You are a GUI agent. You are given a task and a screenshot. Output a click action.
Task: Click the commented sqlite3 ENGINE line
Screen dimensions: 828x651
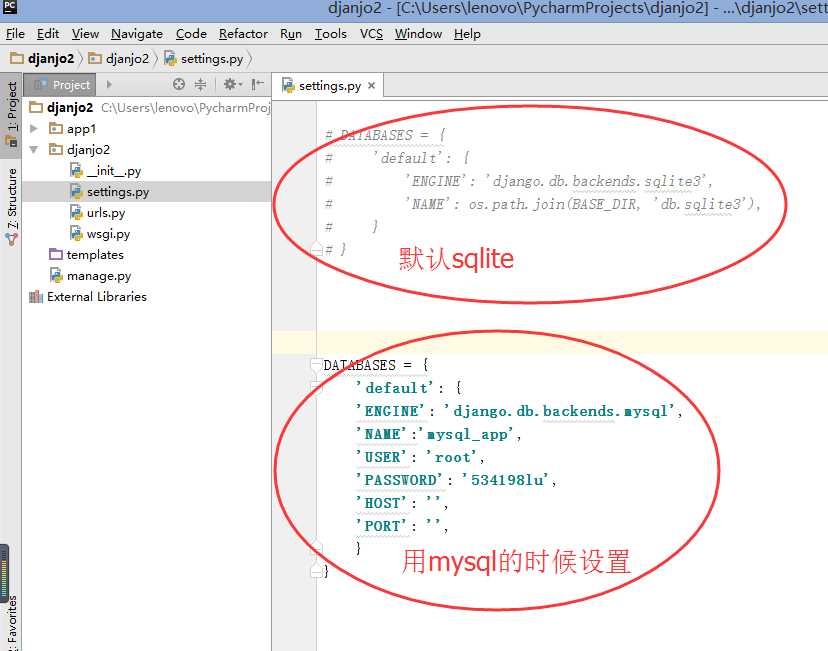pos(519,181)
